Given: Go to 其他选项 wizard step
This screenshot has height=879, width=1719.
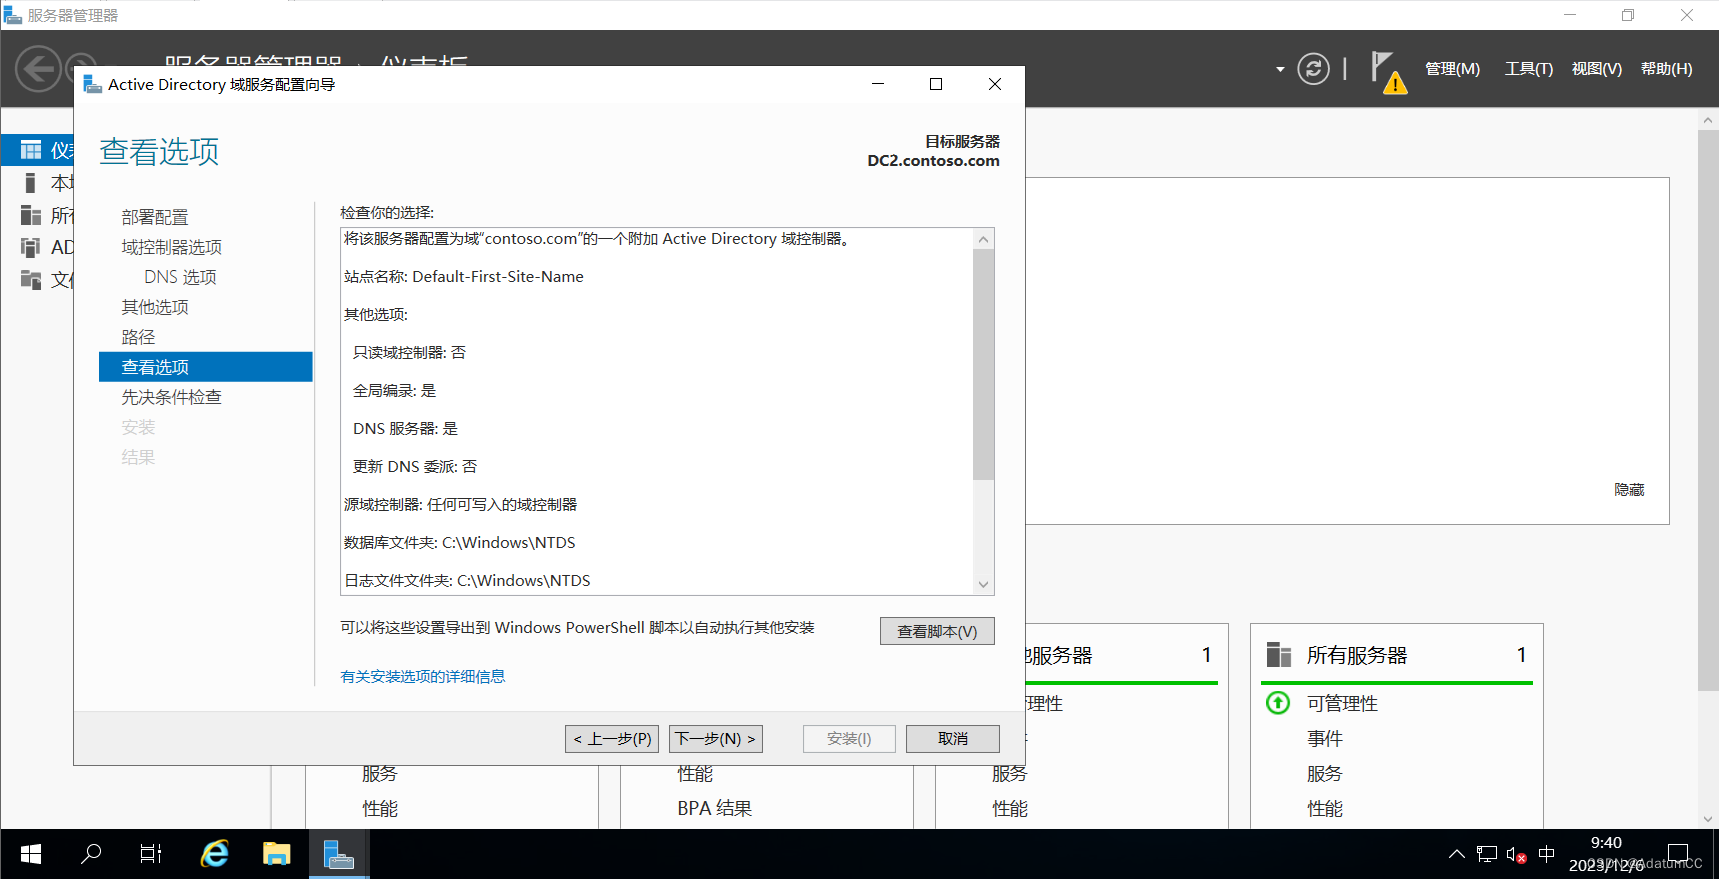Looking at the screenshot, I should (x=155, y=307).
